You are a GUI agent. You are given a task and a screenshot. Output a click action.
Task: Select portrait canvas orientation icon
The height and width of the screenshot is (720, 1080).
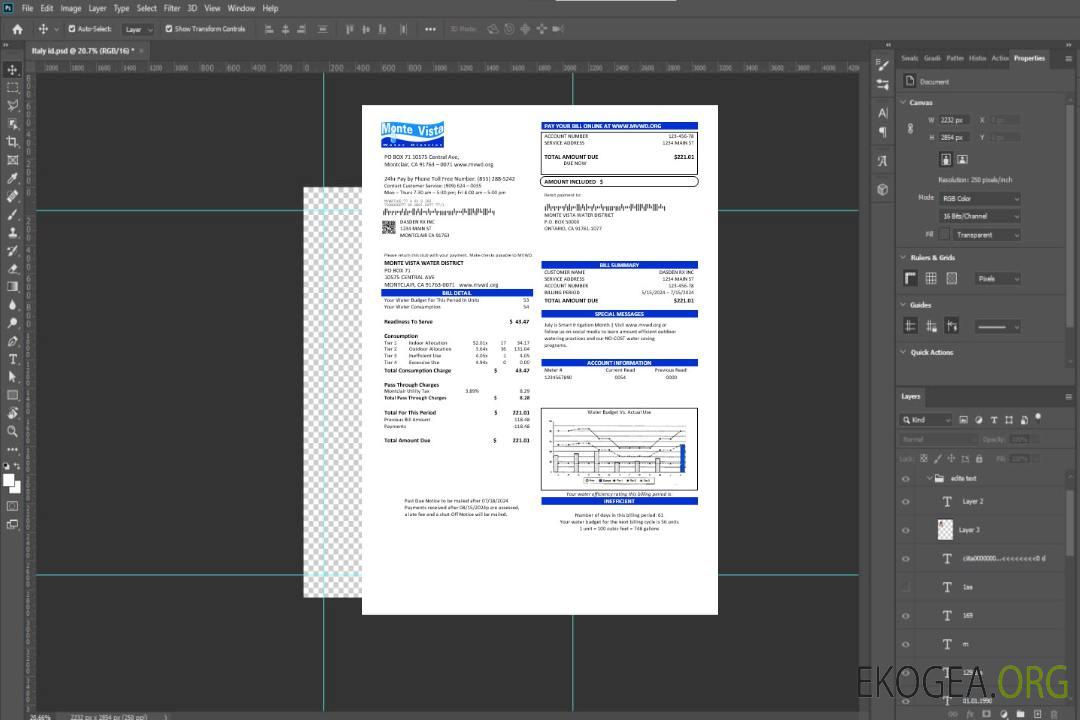click(x=946, y=160)
